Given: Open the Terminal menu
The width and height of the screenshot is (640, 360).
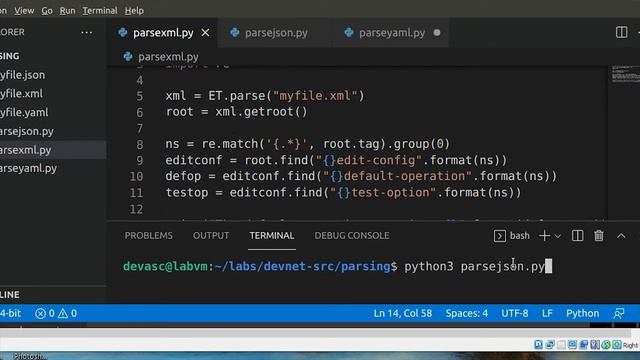Looking at the screenshot, I should pos(100,11).
